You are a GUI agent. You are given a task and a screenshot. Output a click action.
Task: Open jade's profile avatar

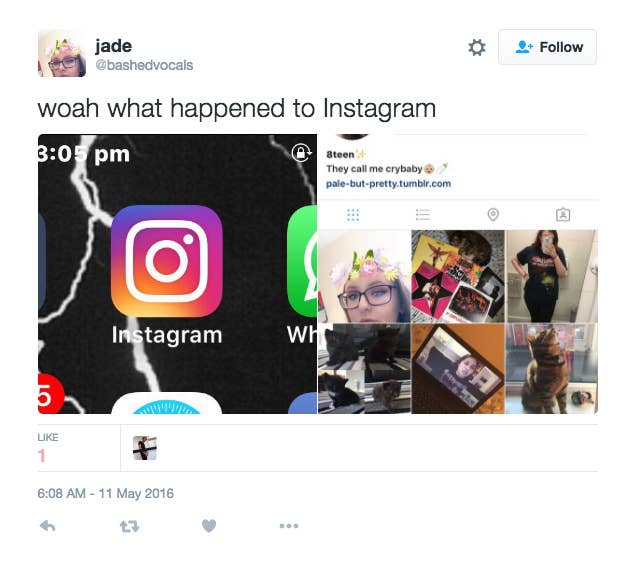pyautogui.click(x=62, y=53)
